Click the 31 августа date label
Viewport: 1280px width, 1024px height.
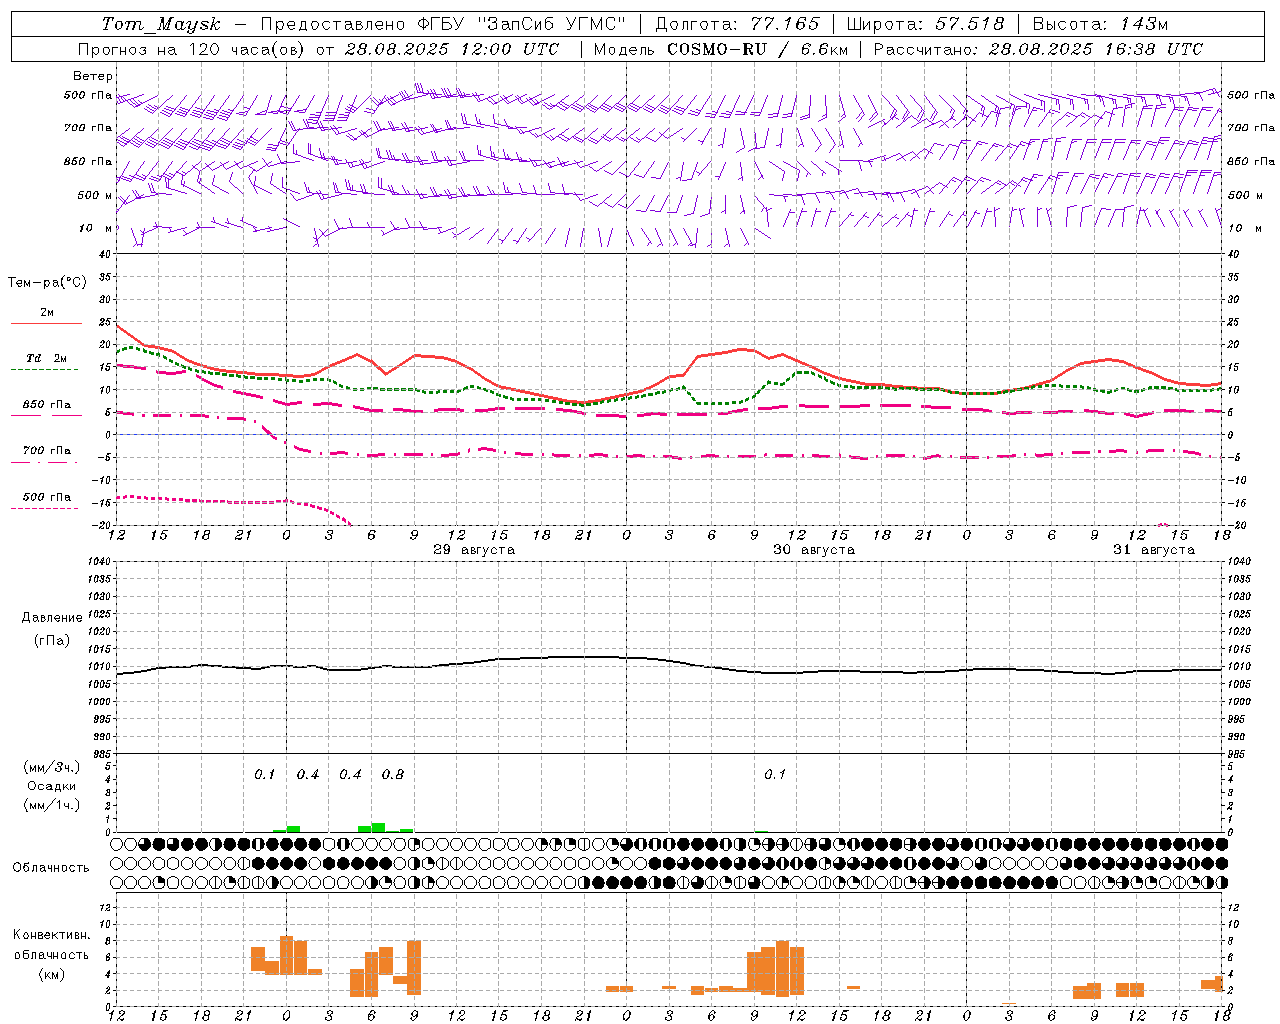(1154, 550)
